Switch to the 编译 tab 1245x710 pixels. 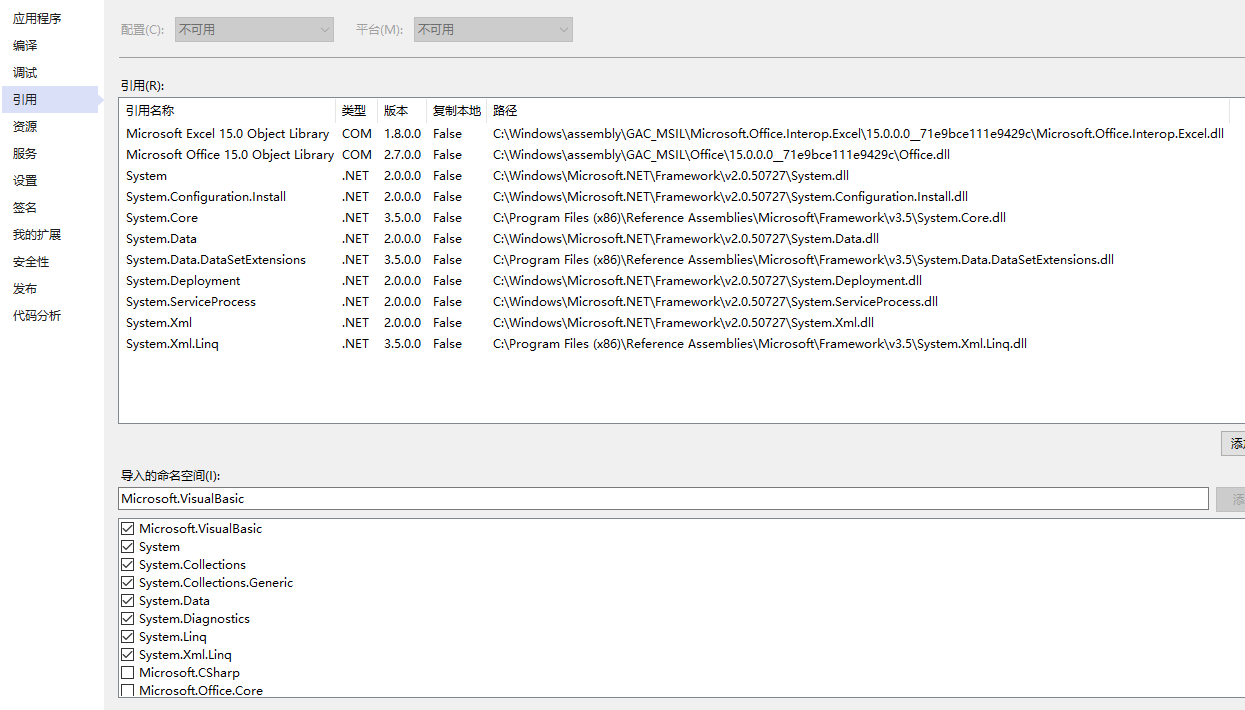(25, 46)
